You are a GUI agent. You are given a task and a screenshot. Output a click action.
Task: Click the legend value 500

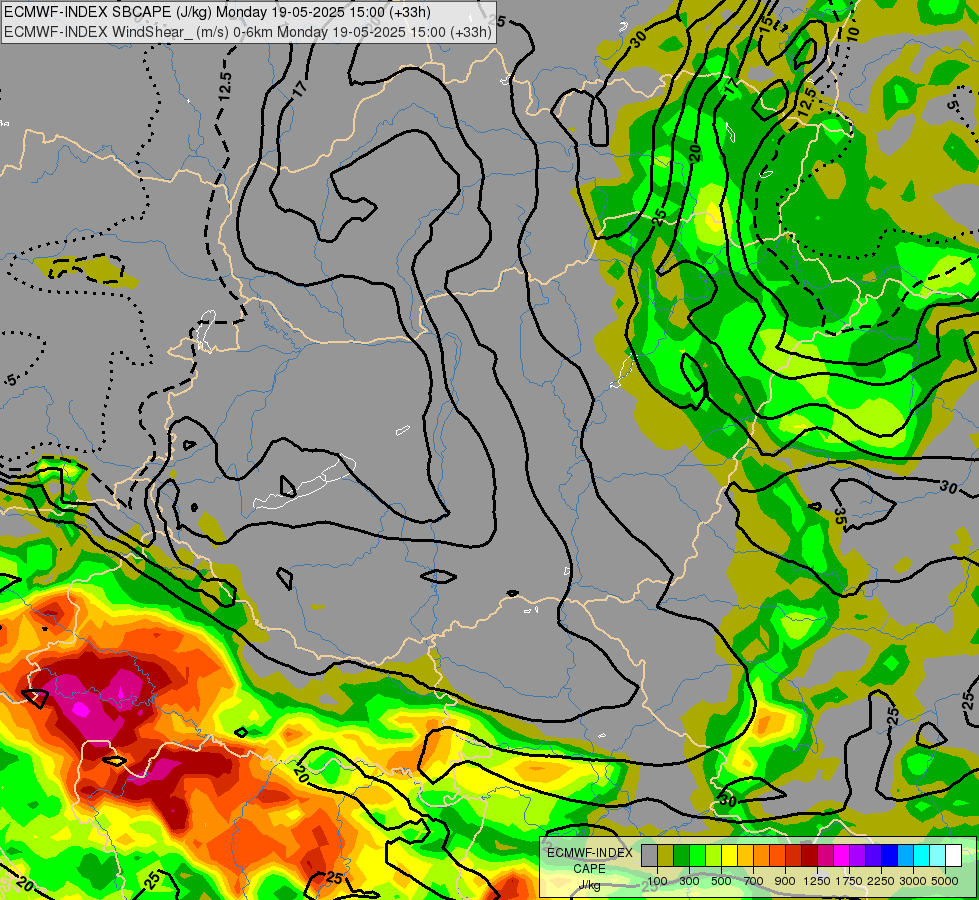tap(721, 881)
